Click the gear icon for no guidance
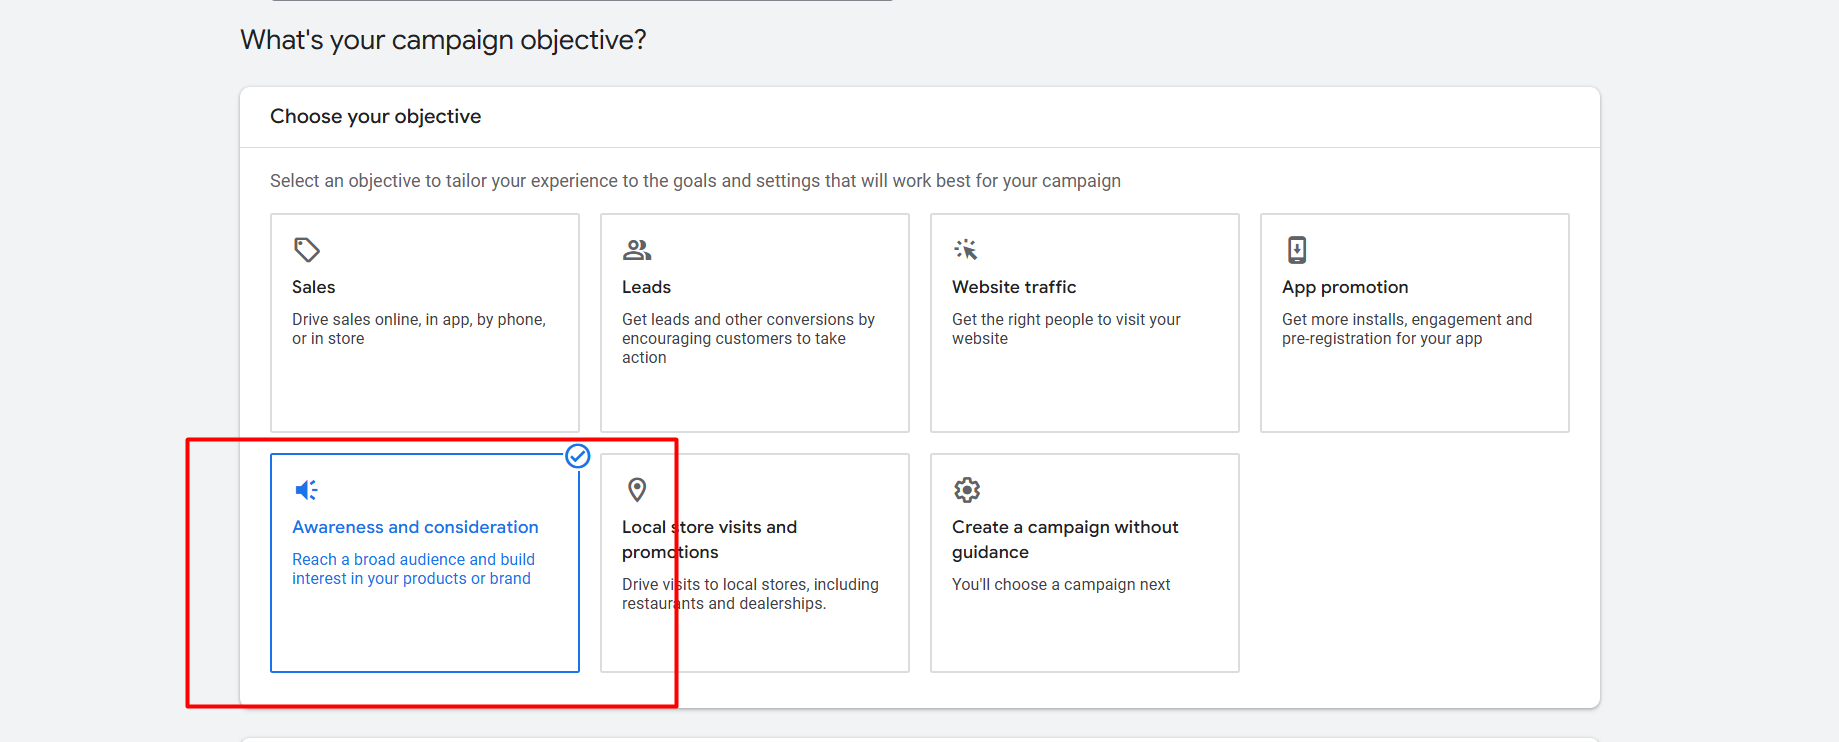Screen dimensions: 1839x742 [x=966, y=489]
